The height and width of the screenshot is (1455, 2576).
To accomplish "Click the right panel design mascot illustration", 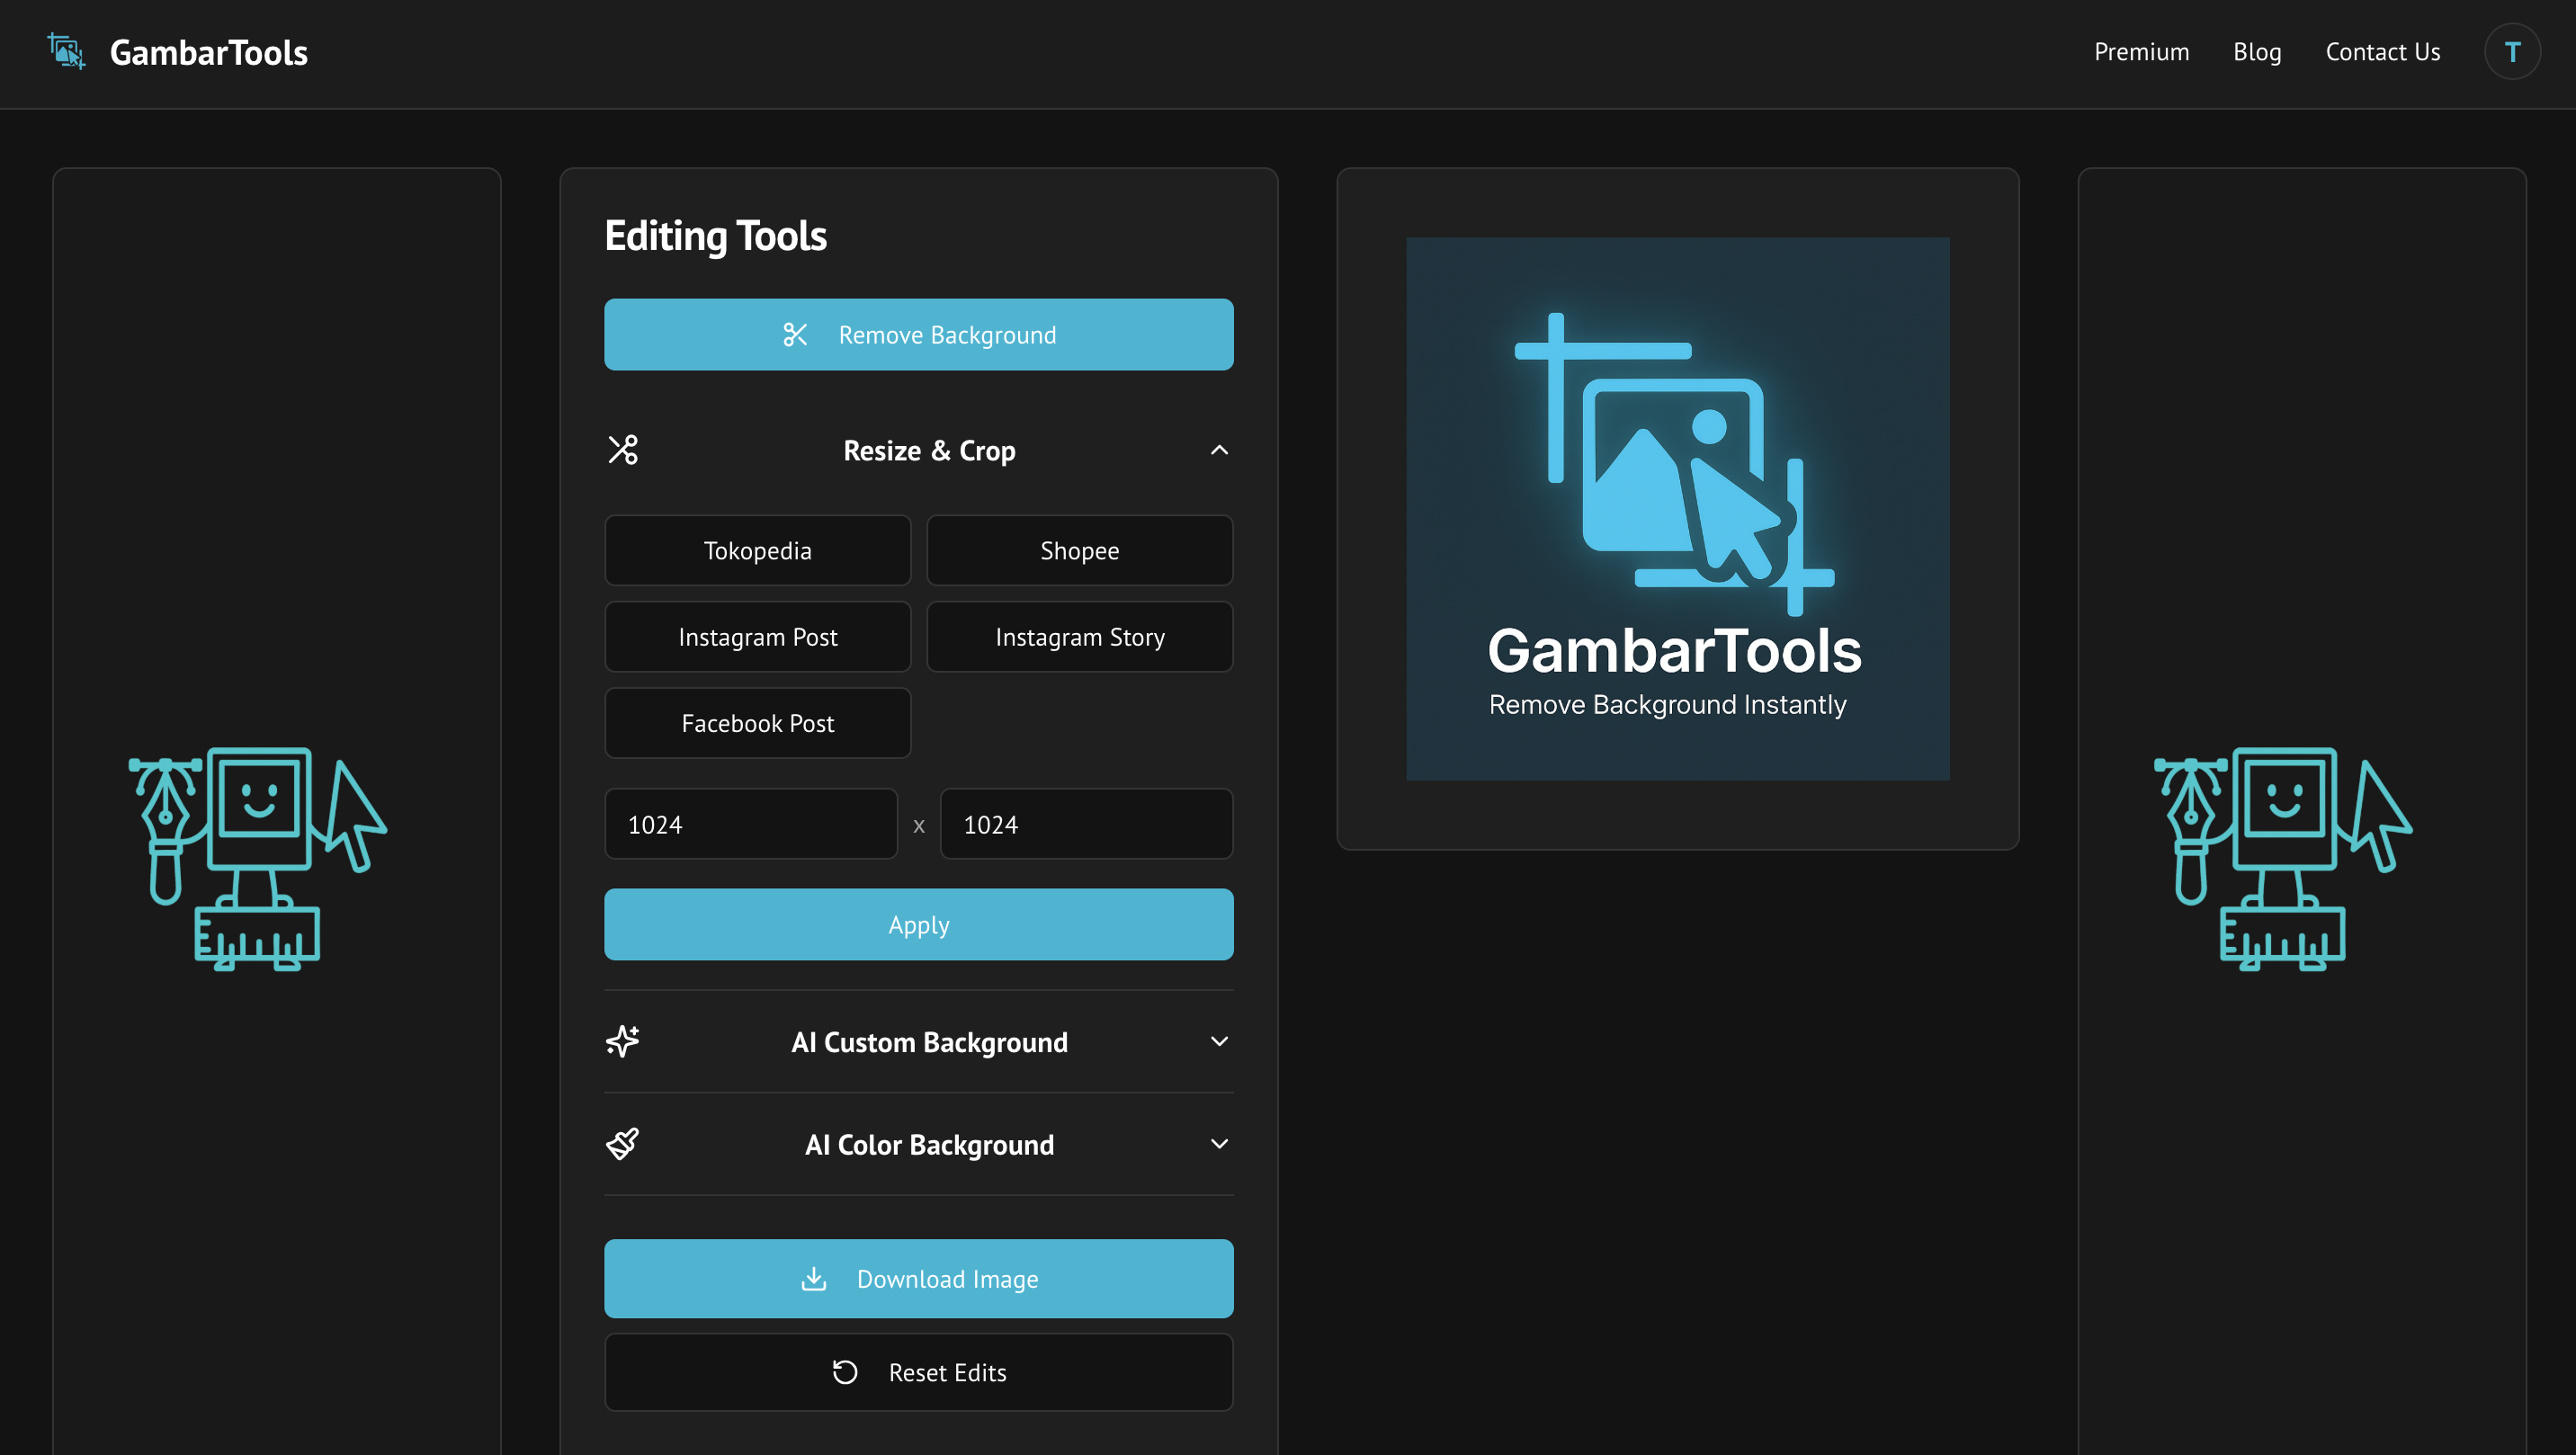I will (x=2283, y=859).
